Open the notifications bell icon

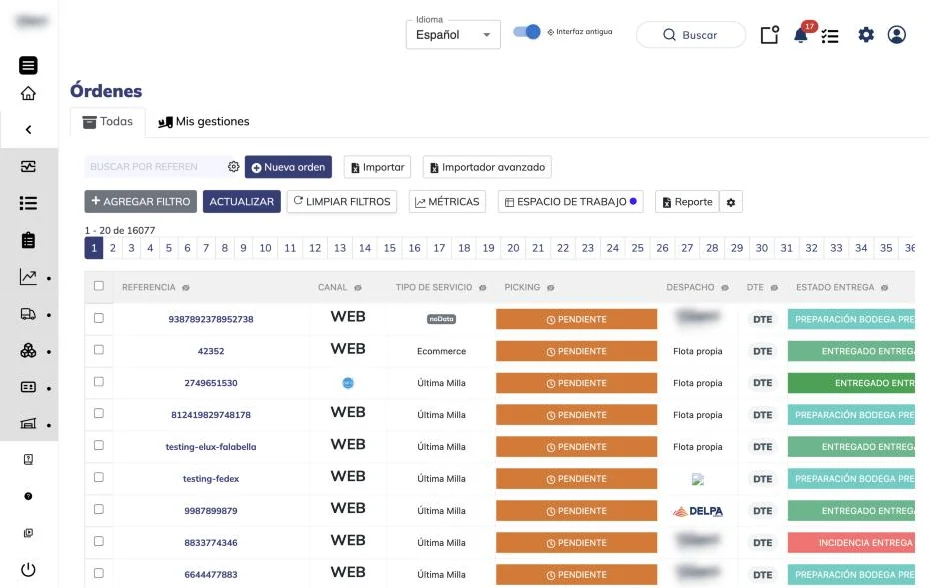coord(800,35)
